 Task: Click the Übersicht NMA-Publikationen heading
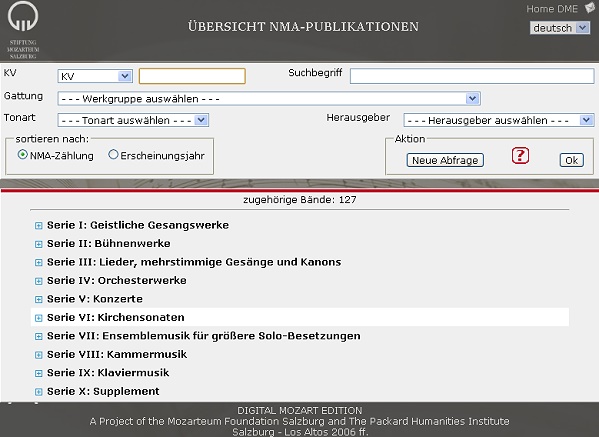303,26
